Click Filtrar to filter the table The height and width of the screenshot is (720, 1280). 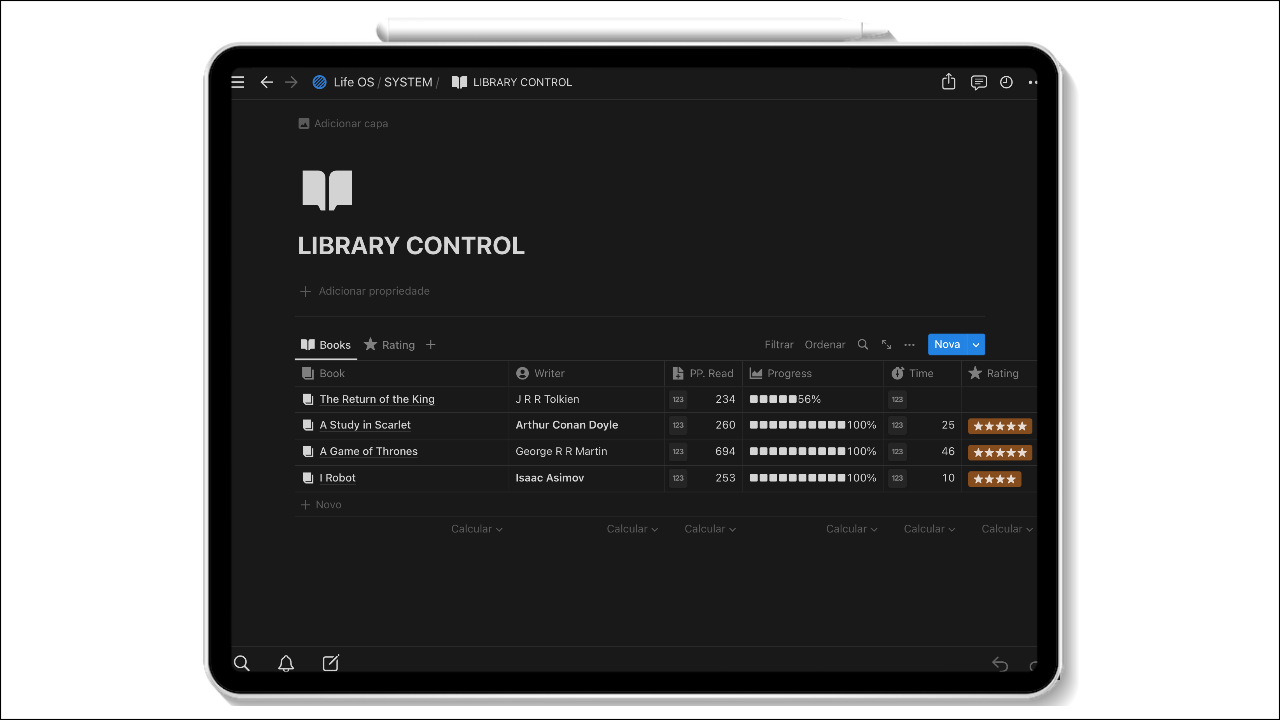[779, 345]
